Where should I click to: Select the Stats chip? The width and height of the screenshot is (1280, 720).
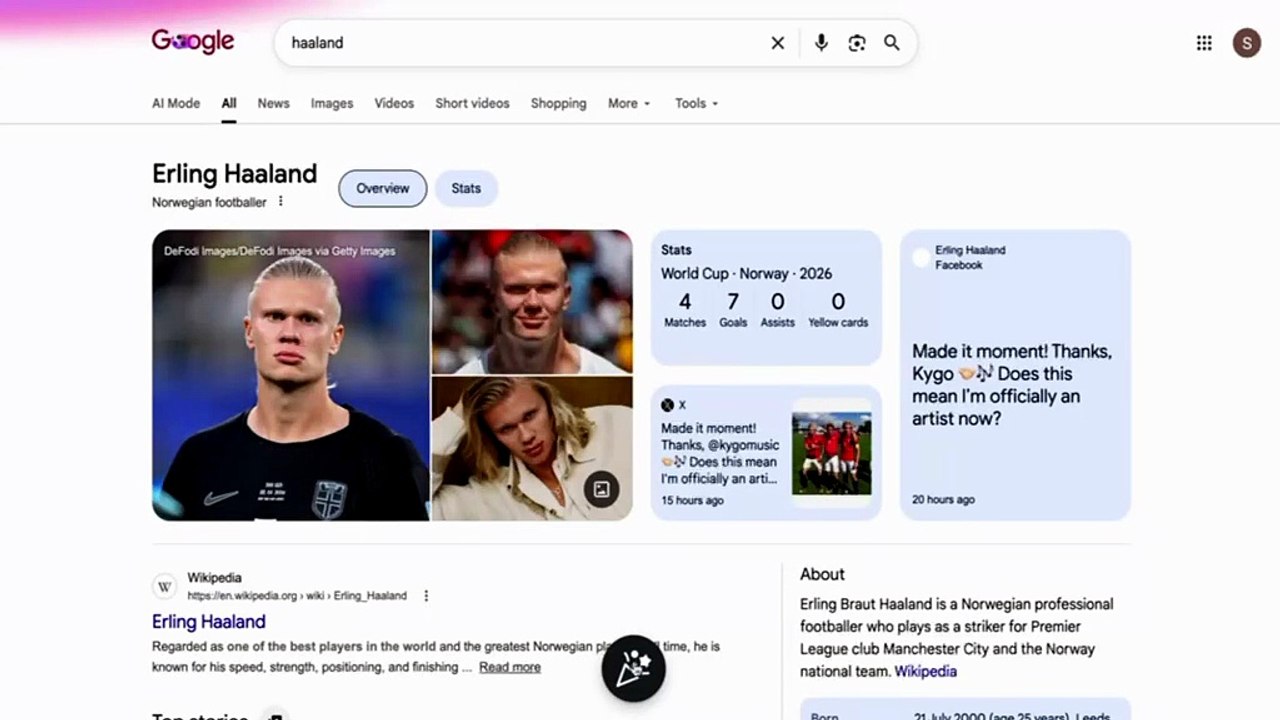point(466,188)
